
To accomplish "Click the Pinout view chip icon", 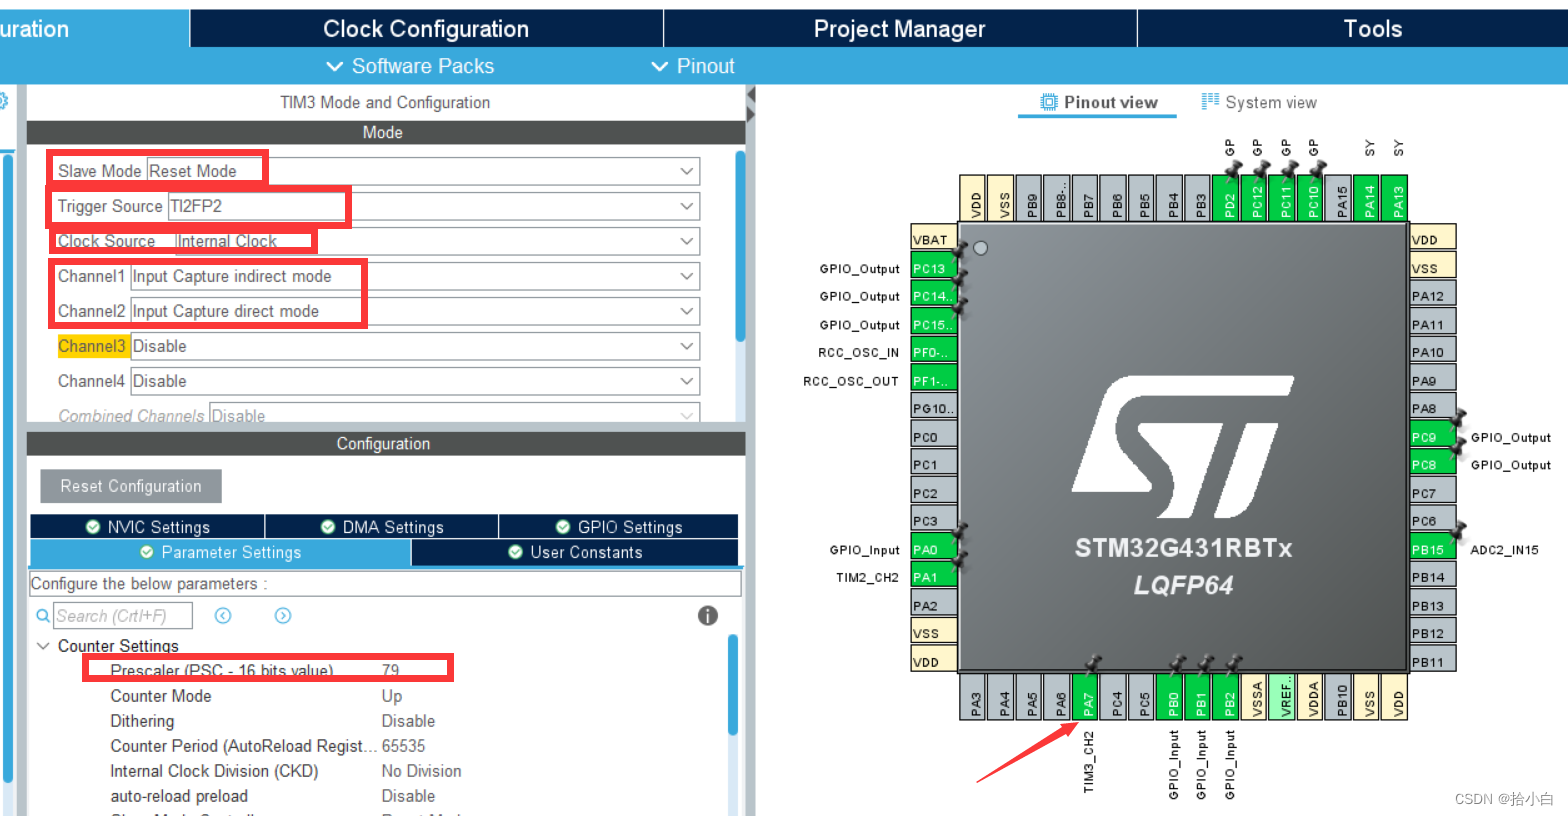I will click(1048, 102).
